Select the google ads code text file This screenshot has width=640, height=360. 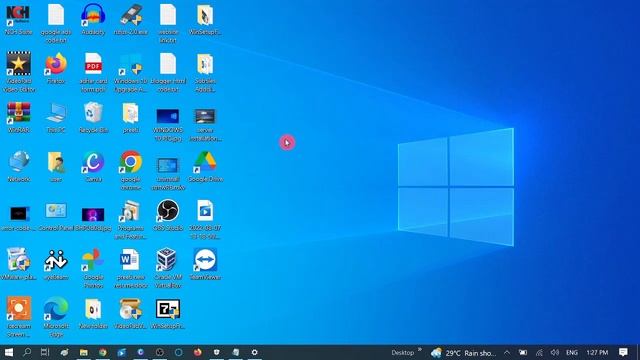coord(56,24)
